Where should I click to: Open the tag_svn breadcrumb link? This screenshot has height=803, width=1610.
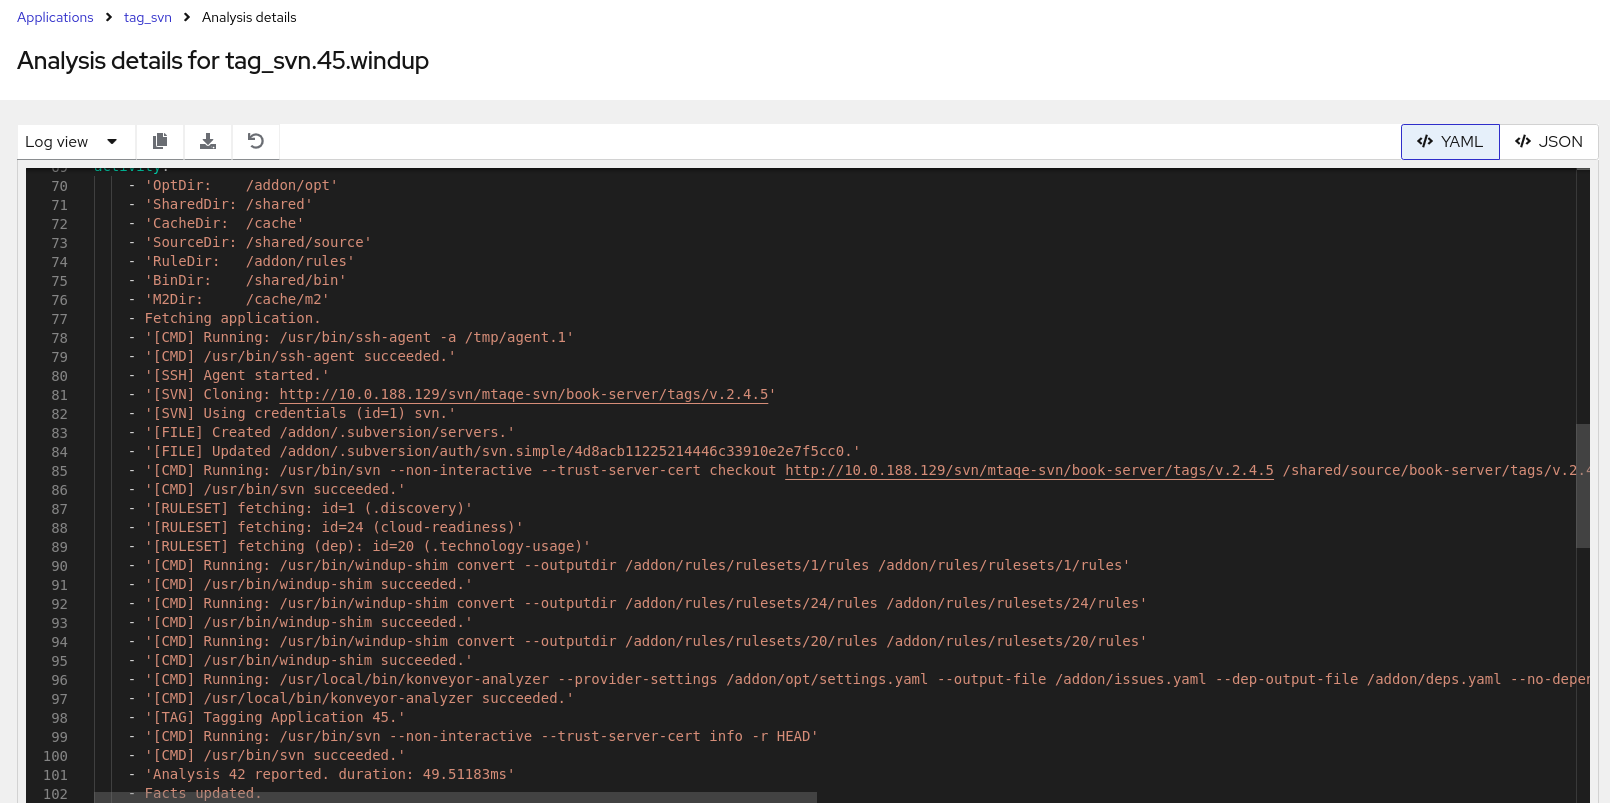(148, 17)
